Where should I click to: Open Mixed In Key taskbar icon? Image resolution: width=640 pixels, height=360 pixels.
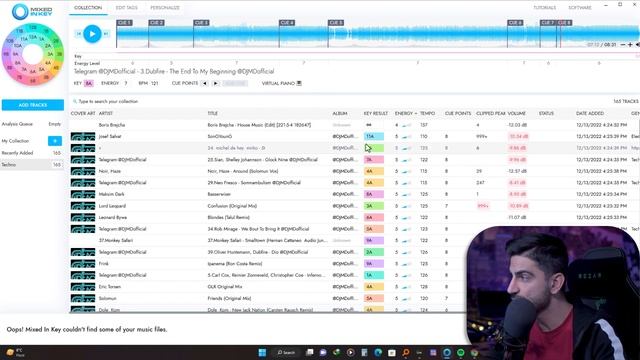pos(447,352)
